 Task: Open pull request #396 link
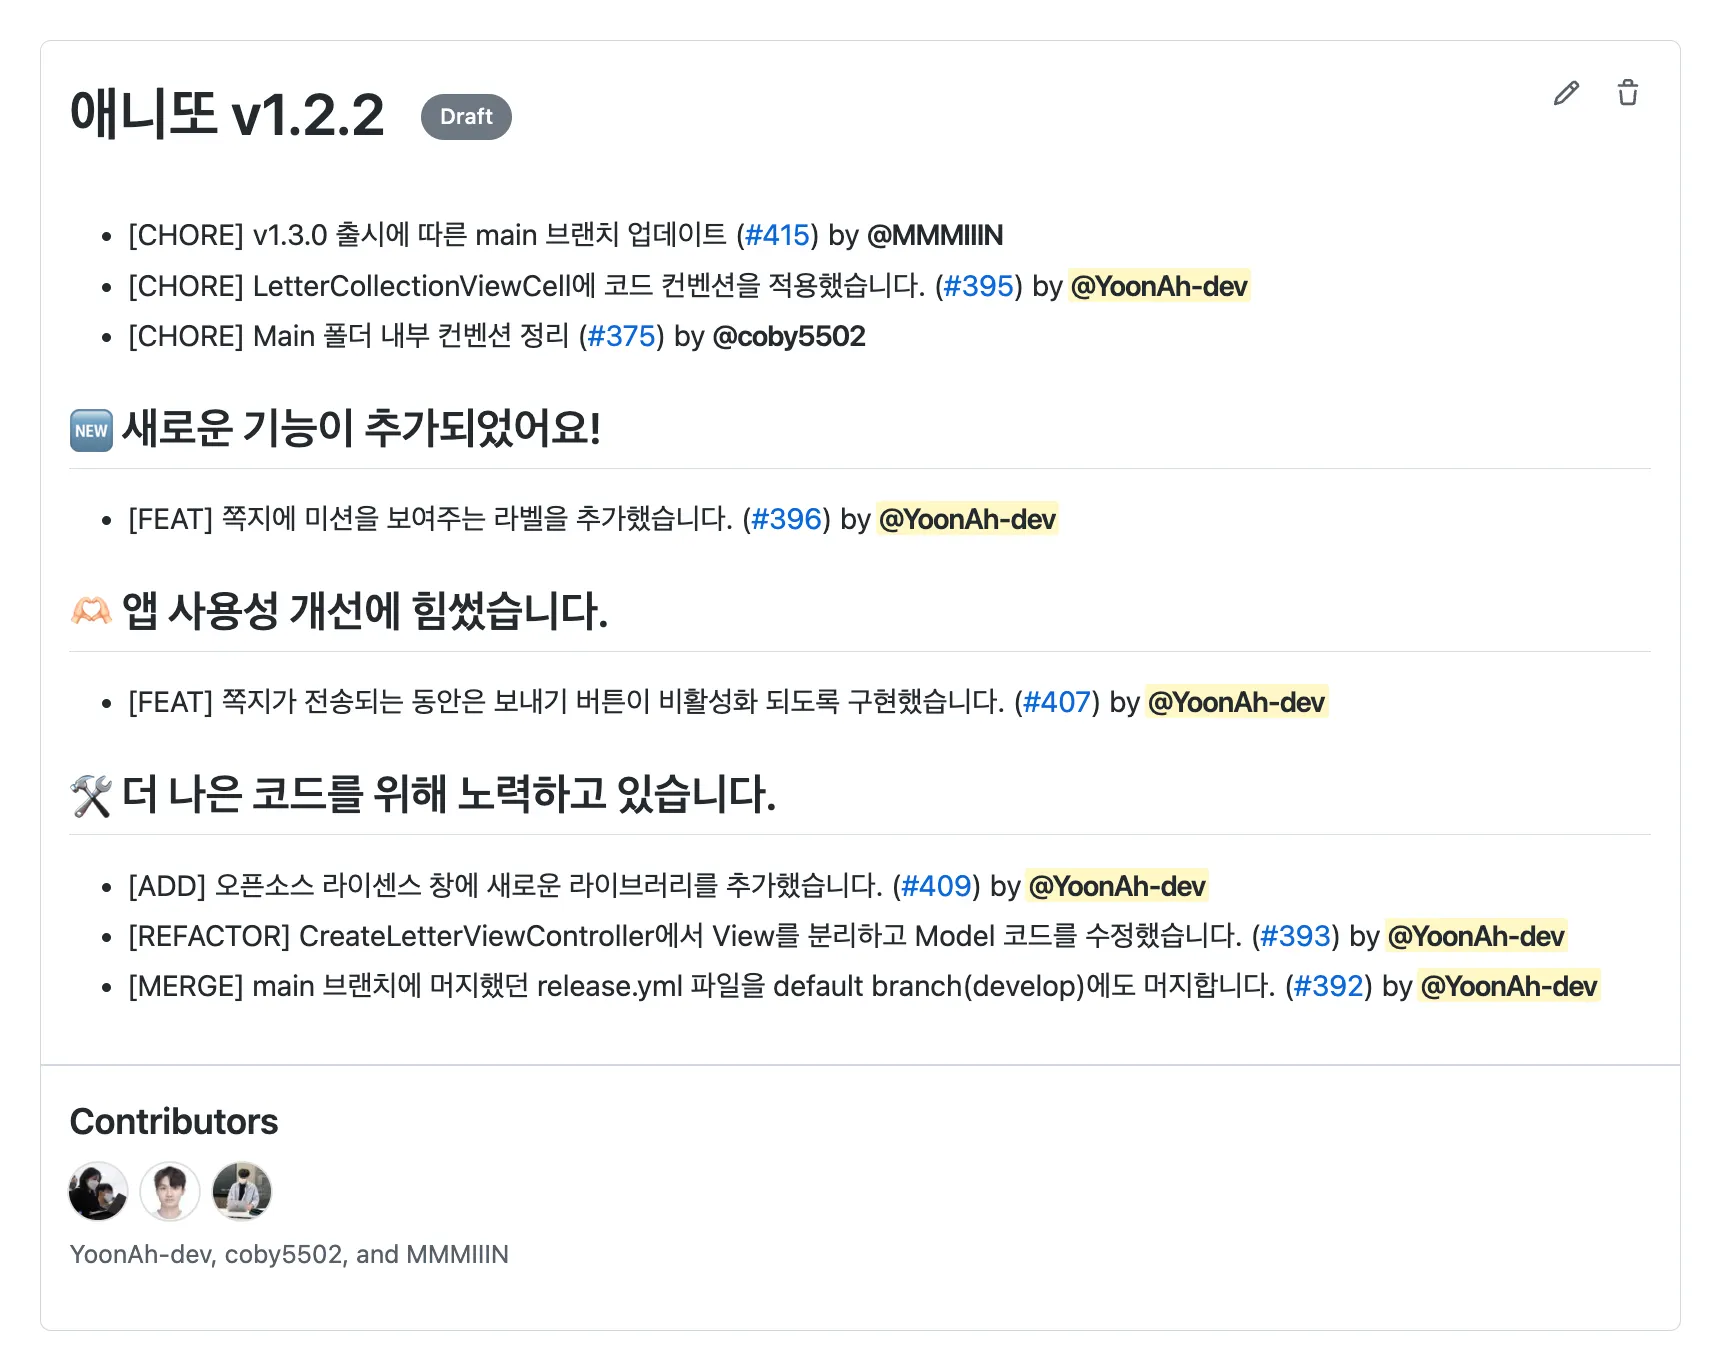(x=786, y=519)
